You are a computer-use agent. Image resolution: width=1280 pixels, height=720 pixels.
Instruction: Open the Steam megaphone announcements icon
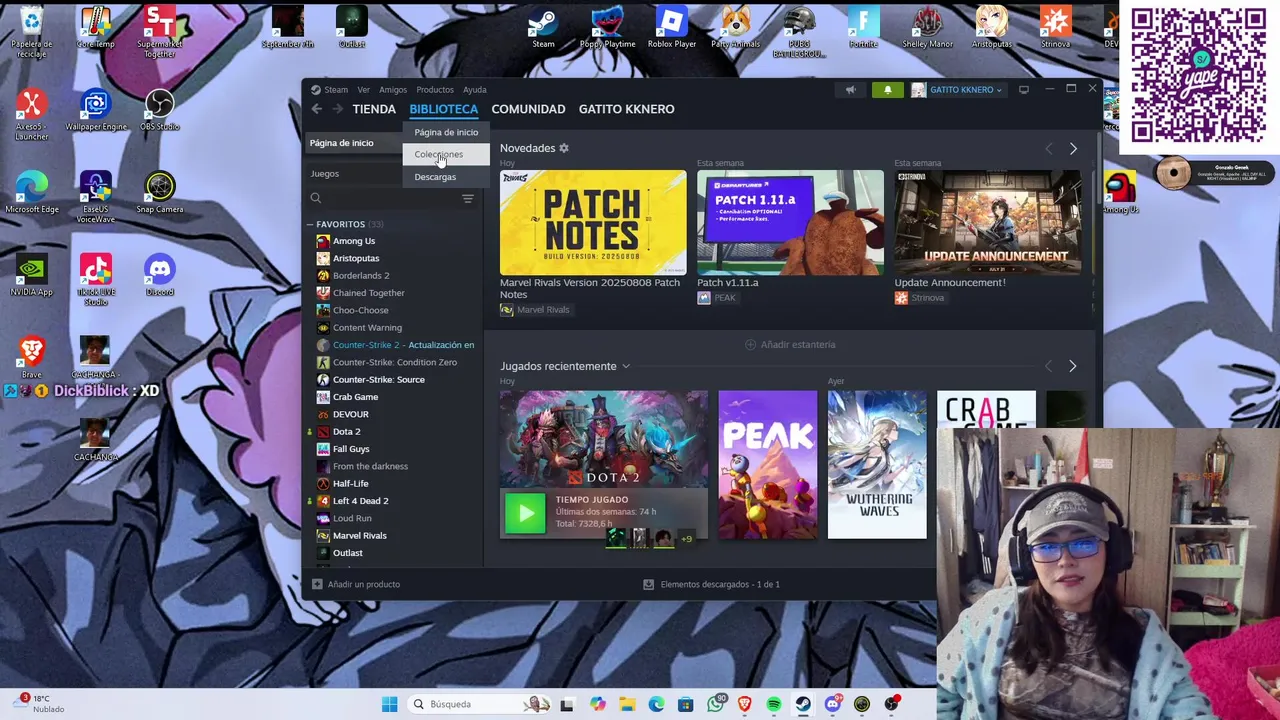(850, 90)
